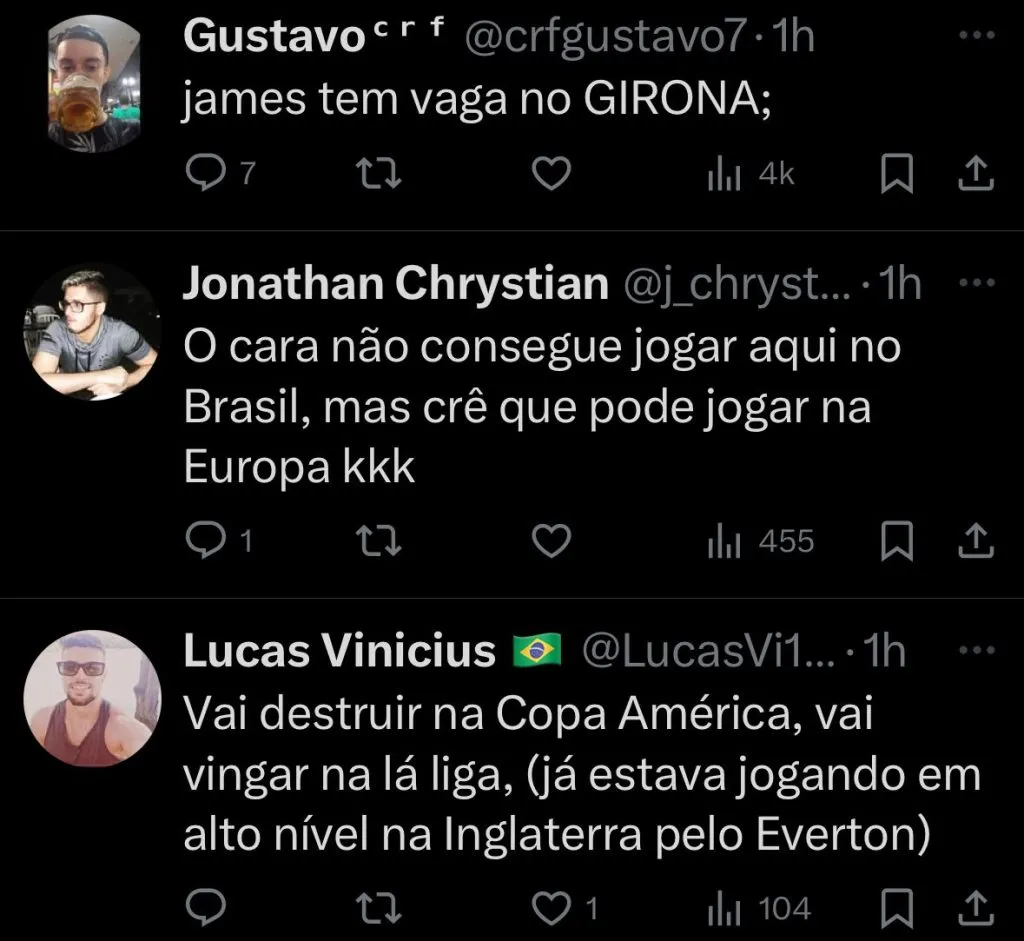
Task: Like Gustavo's tweet about James
Action: [x=550, y=175]
